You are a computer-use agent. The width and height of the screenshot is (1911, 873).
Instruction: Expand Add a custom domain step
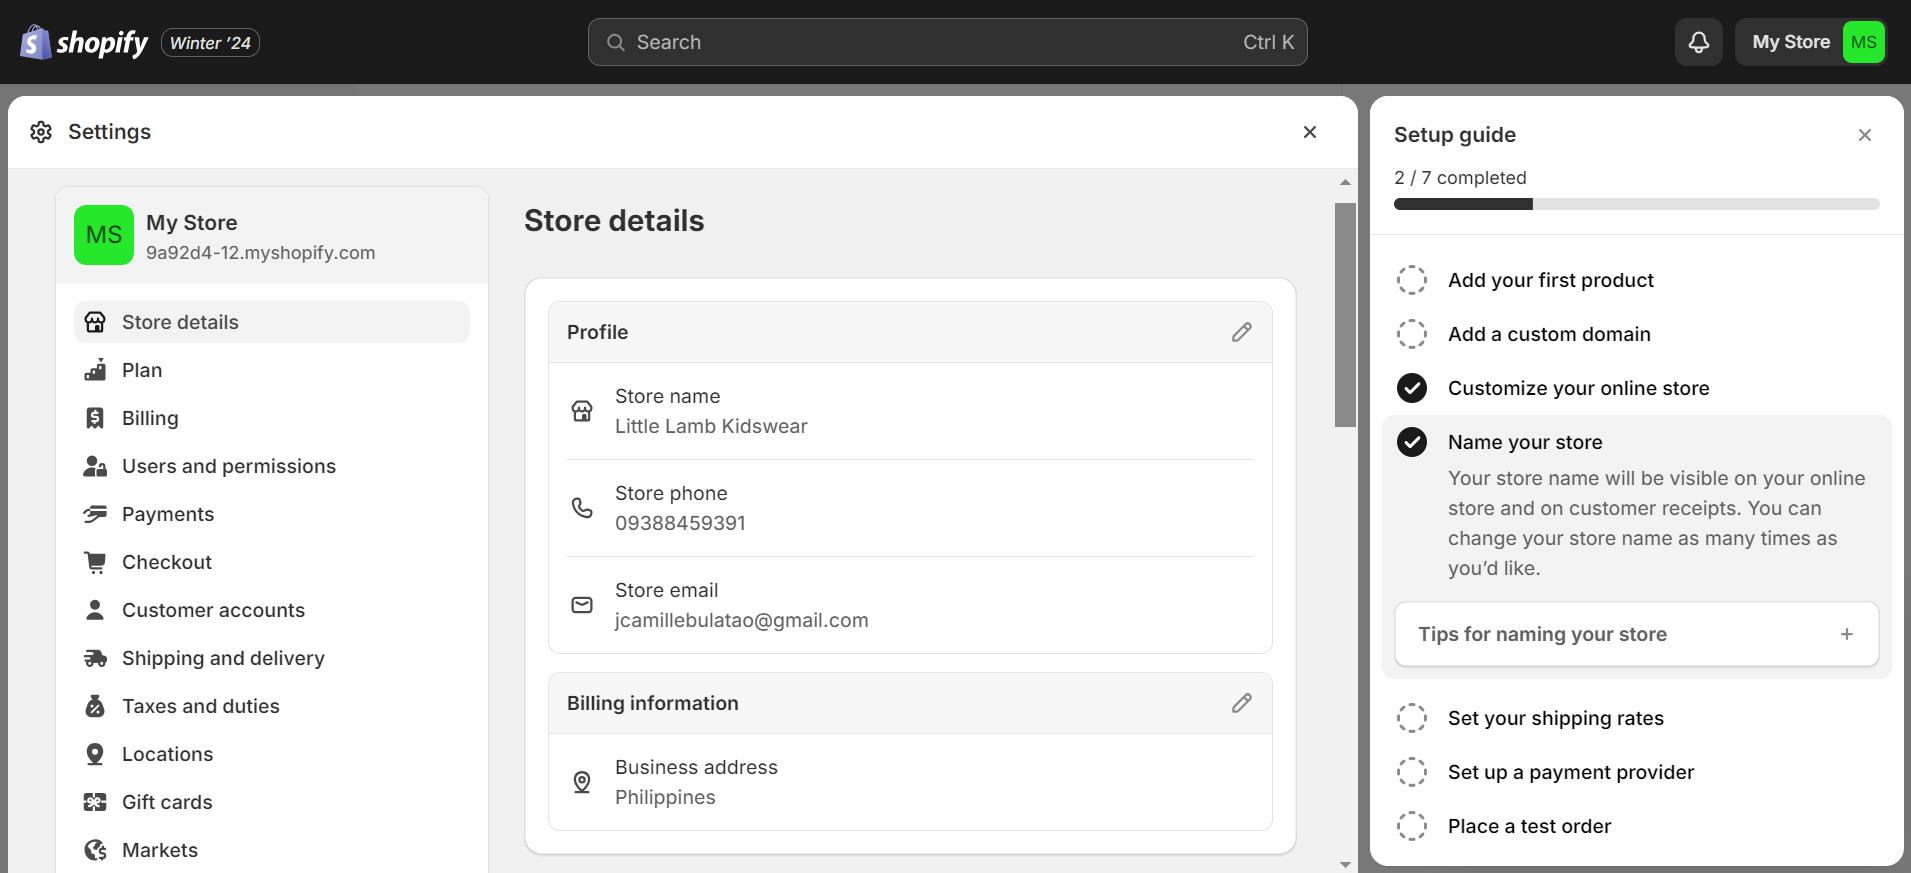point(1549,334)
